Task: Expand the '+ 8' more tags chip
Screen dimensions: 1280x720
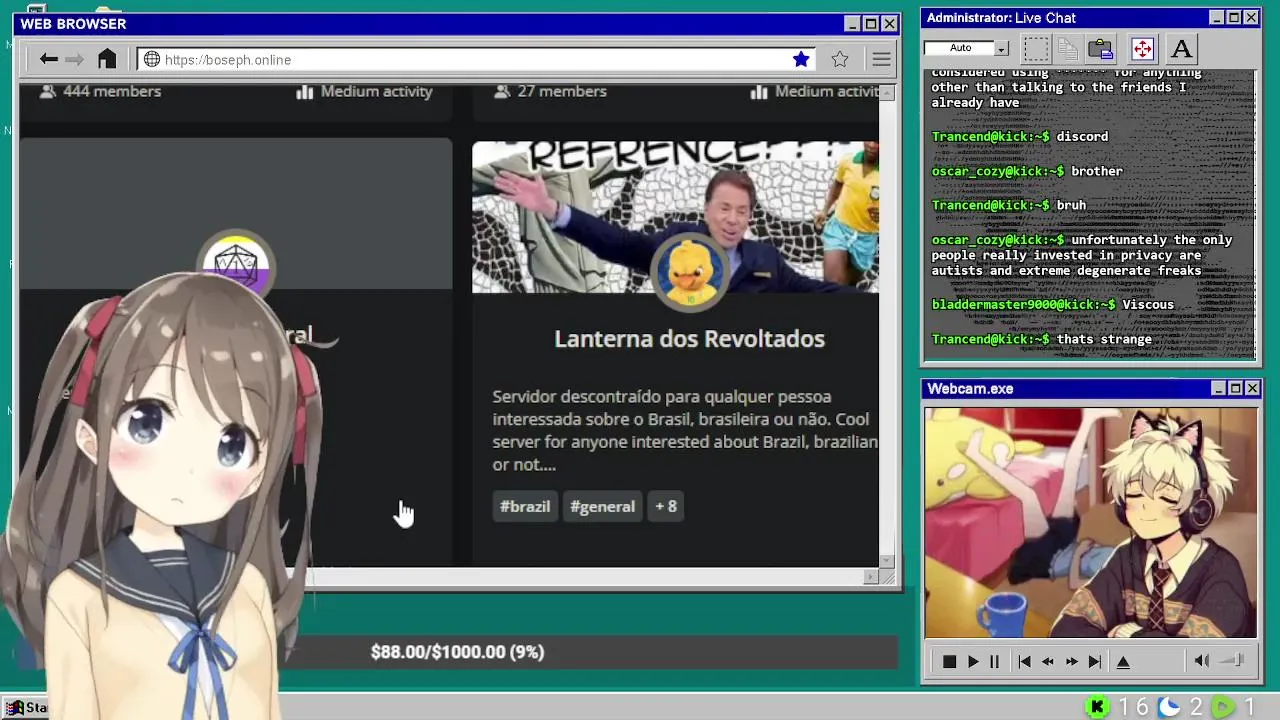Action: tap(666, 506)
